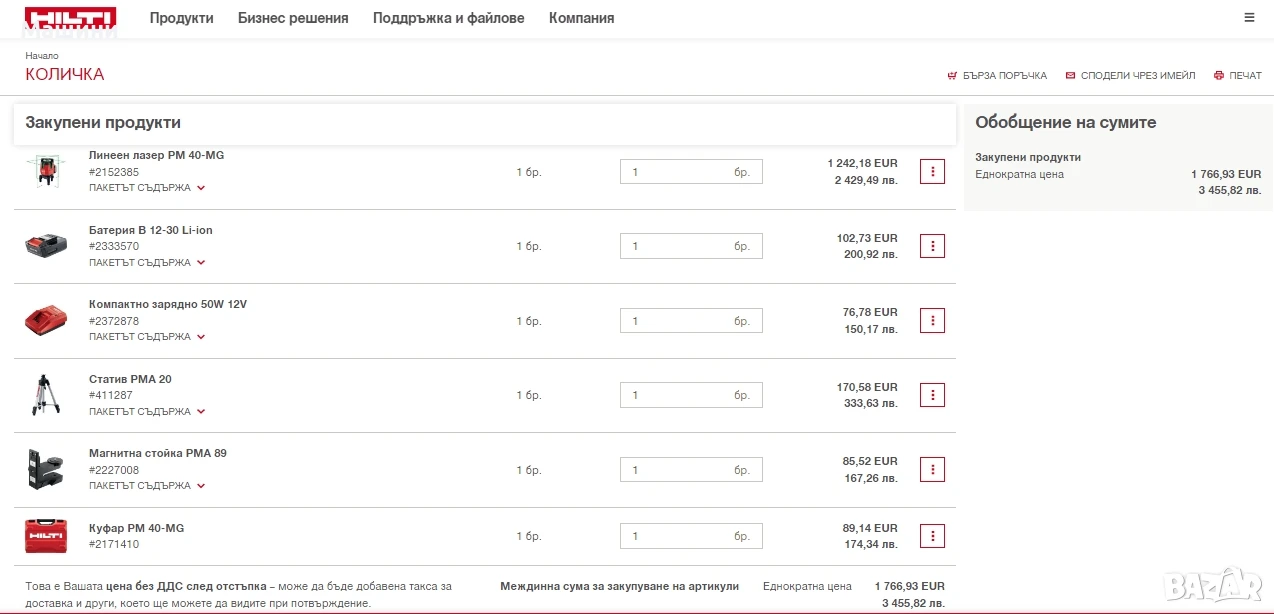Click item number #411287

(110, 395)
